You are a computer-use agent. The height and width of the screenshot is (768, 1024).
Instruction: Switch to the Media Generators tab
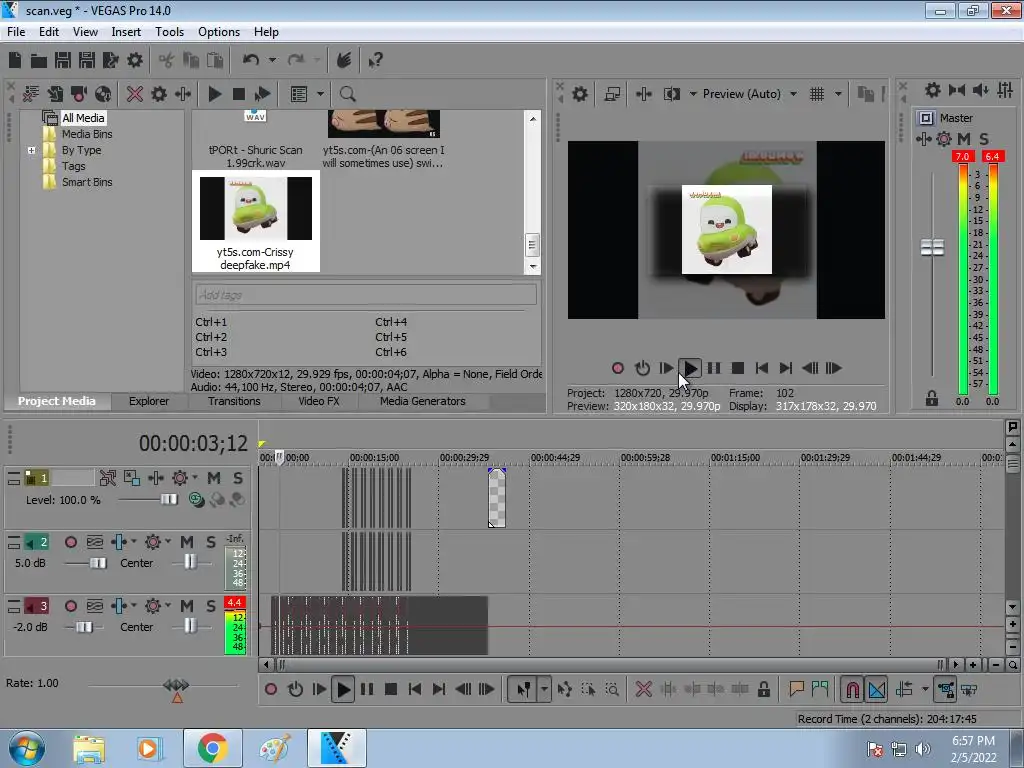point(423,401)
